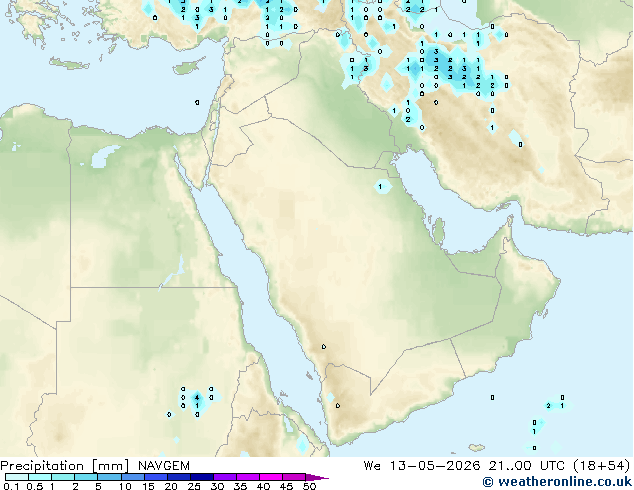Screen dimensions: 634x490
Task: Pick the 0.5–1 mm legend color swatch
Action: tap(40, 477)
